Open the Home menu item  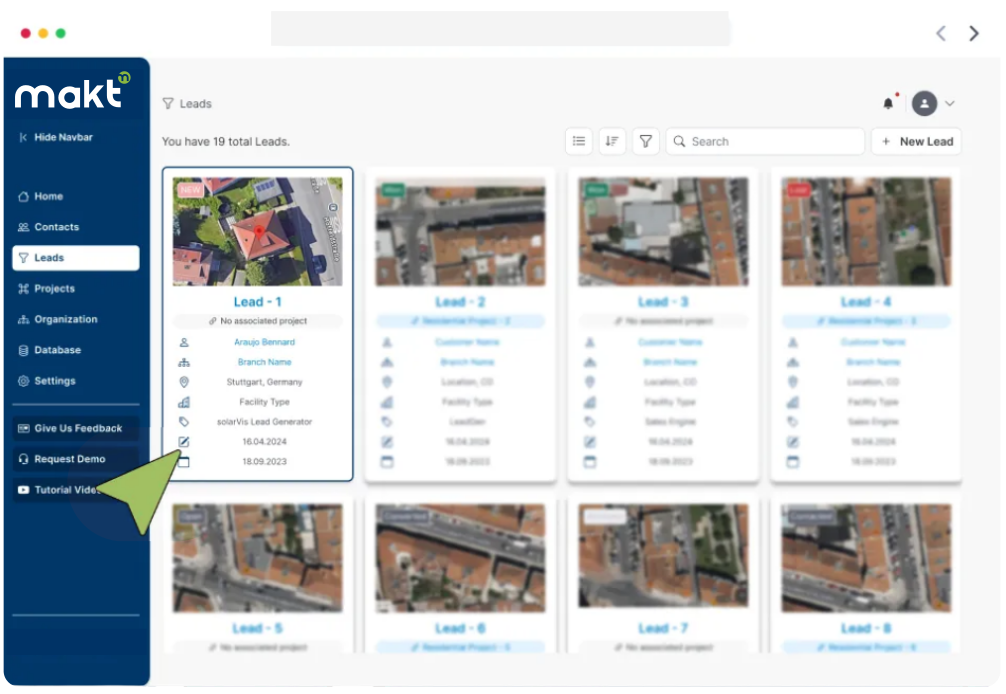coord(48,196)
